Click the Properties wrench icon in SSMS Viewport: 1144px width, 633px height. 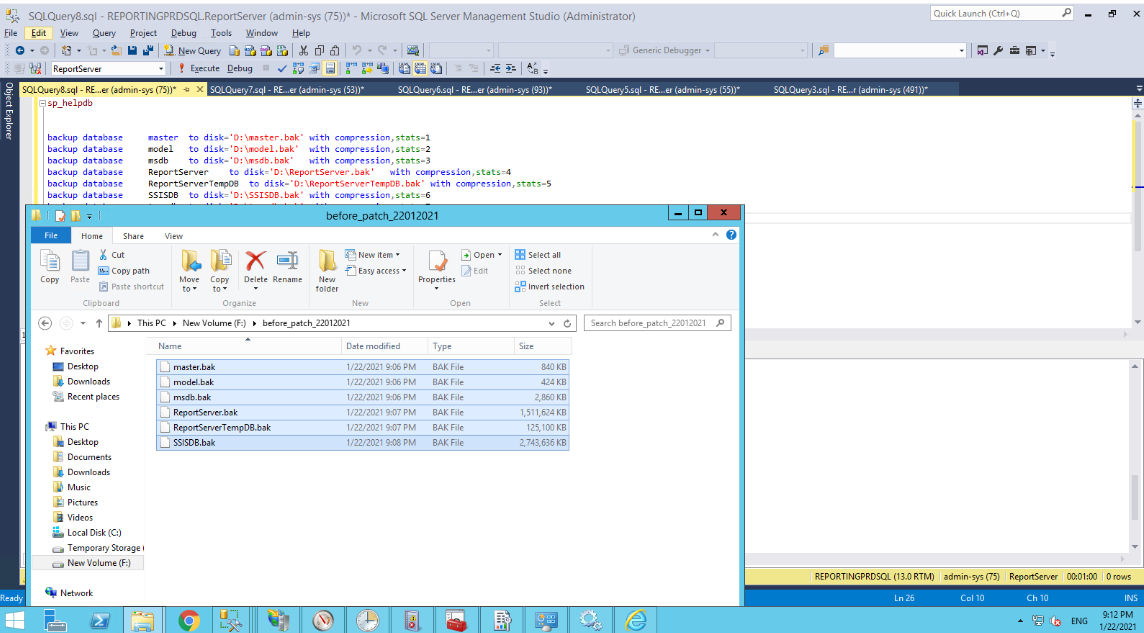coord(998,51)
